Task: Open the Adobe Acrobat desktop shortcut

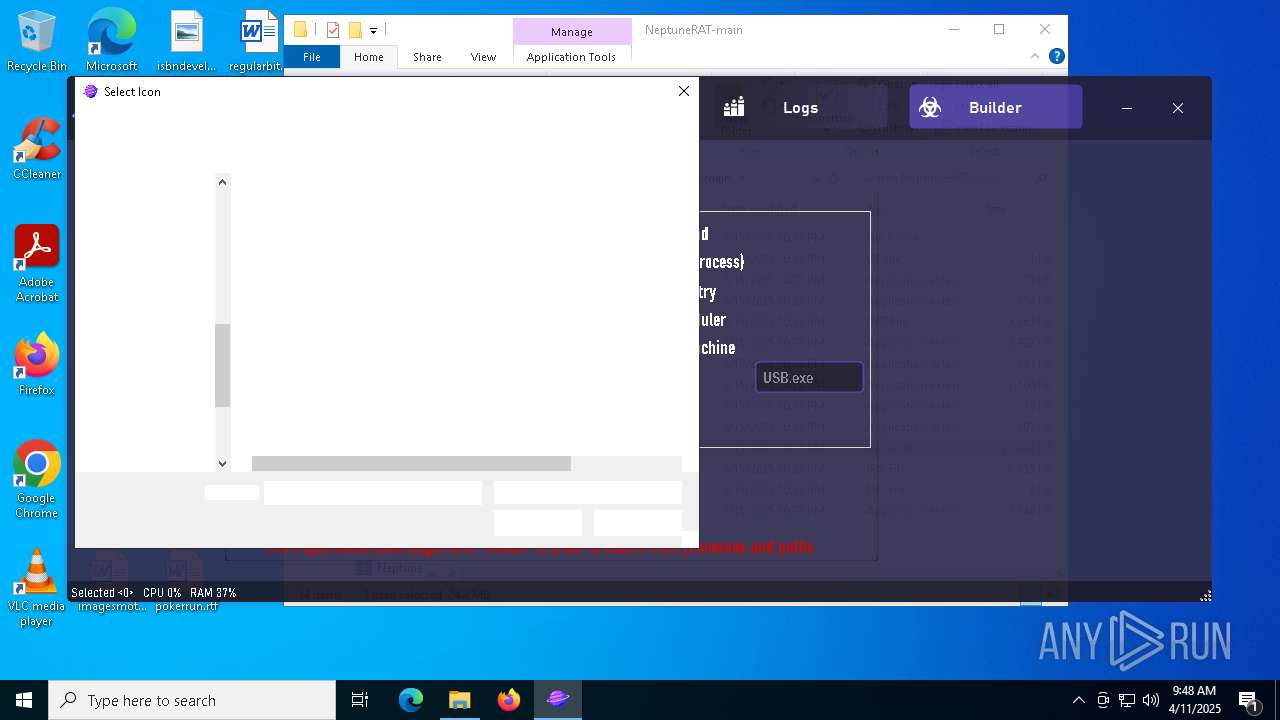Action: pyautogui.click(x=37, y=264)
